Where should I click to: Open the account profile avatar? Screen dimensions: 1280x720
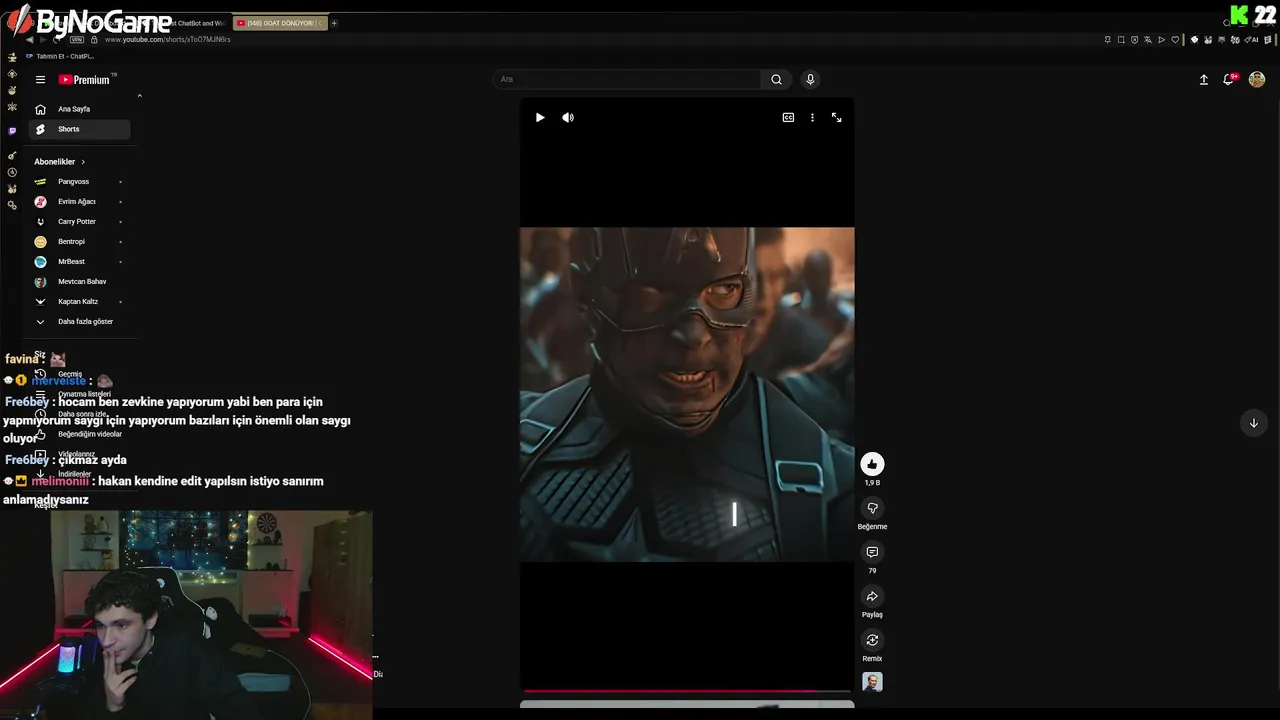(1257, 80)
